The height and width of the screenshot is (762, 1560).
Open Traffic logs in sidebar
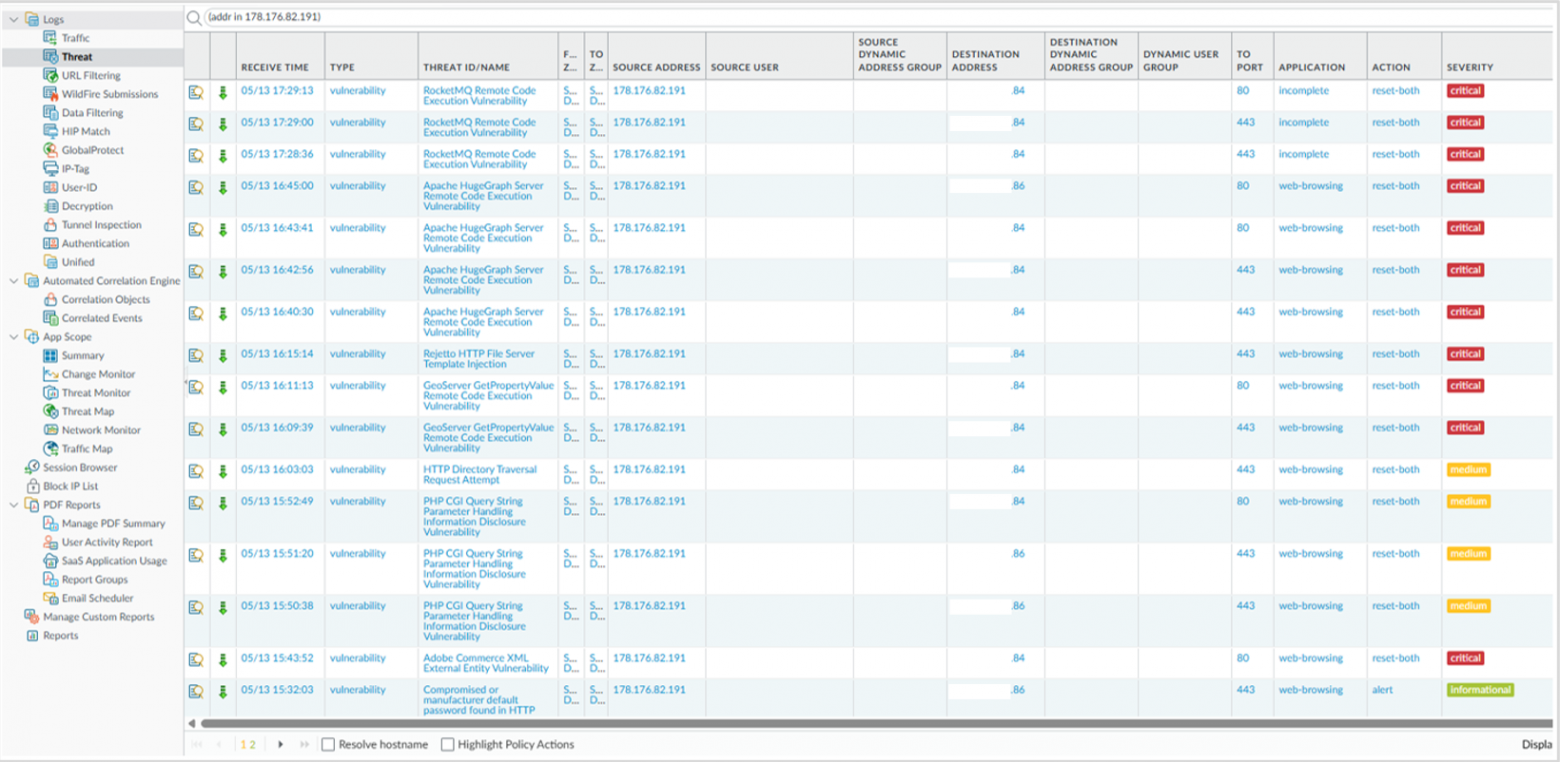click(76, 38)
